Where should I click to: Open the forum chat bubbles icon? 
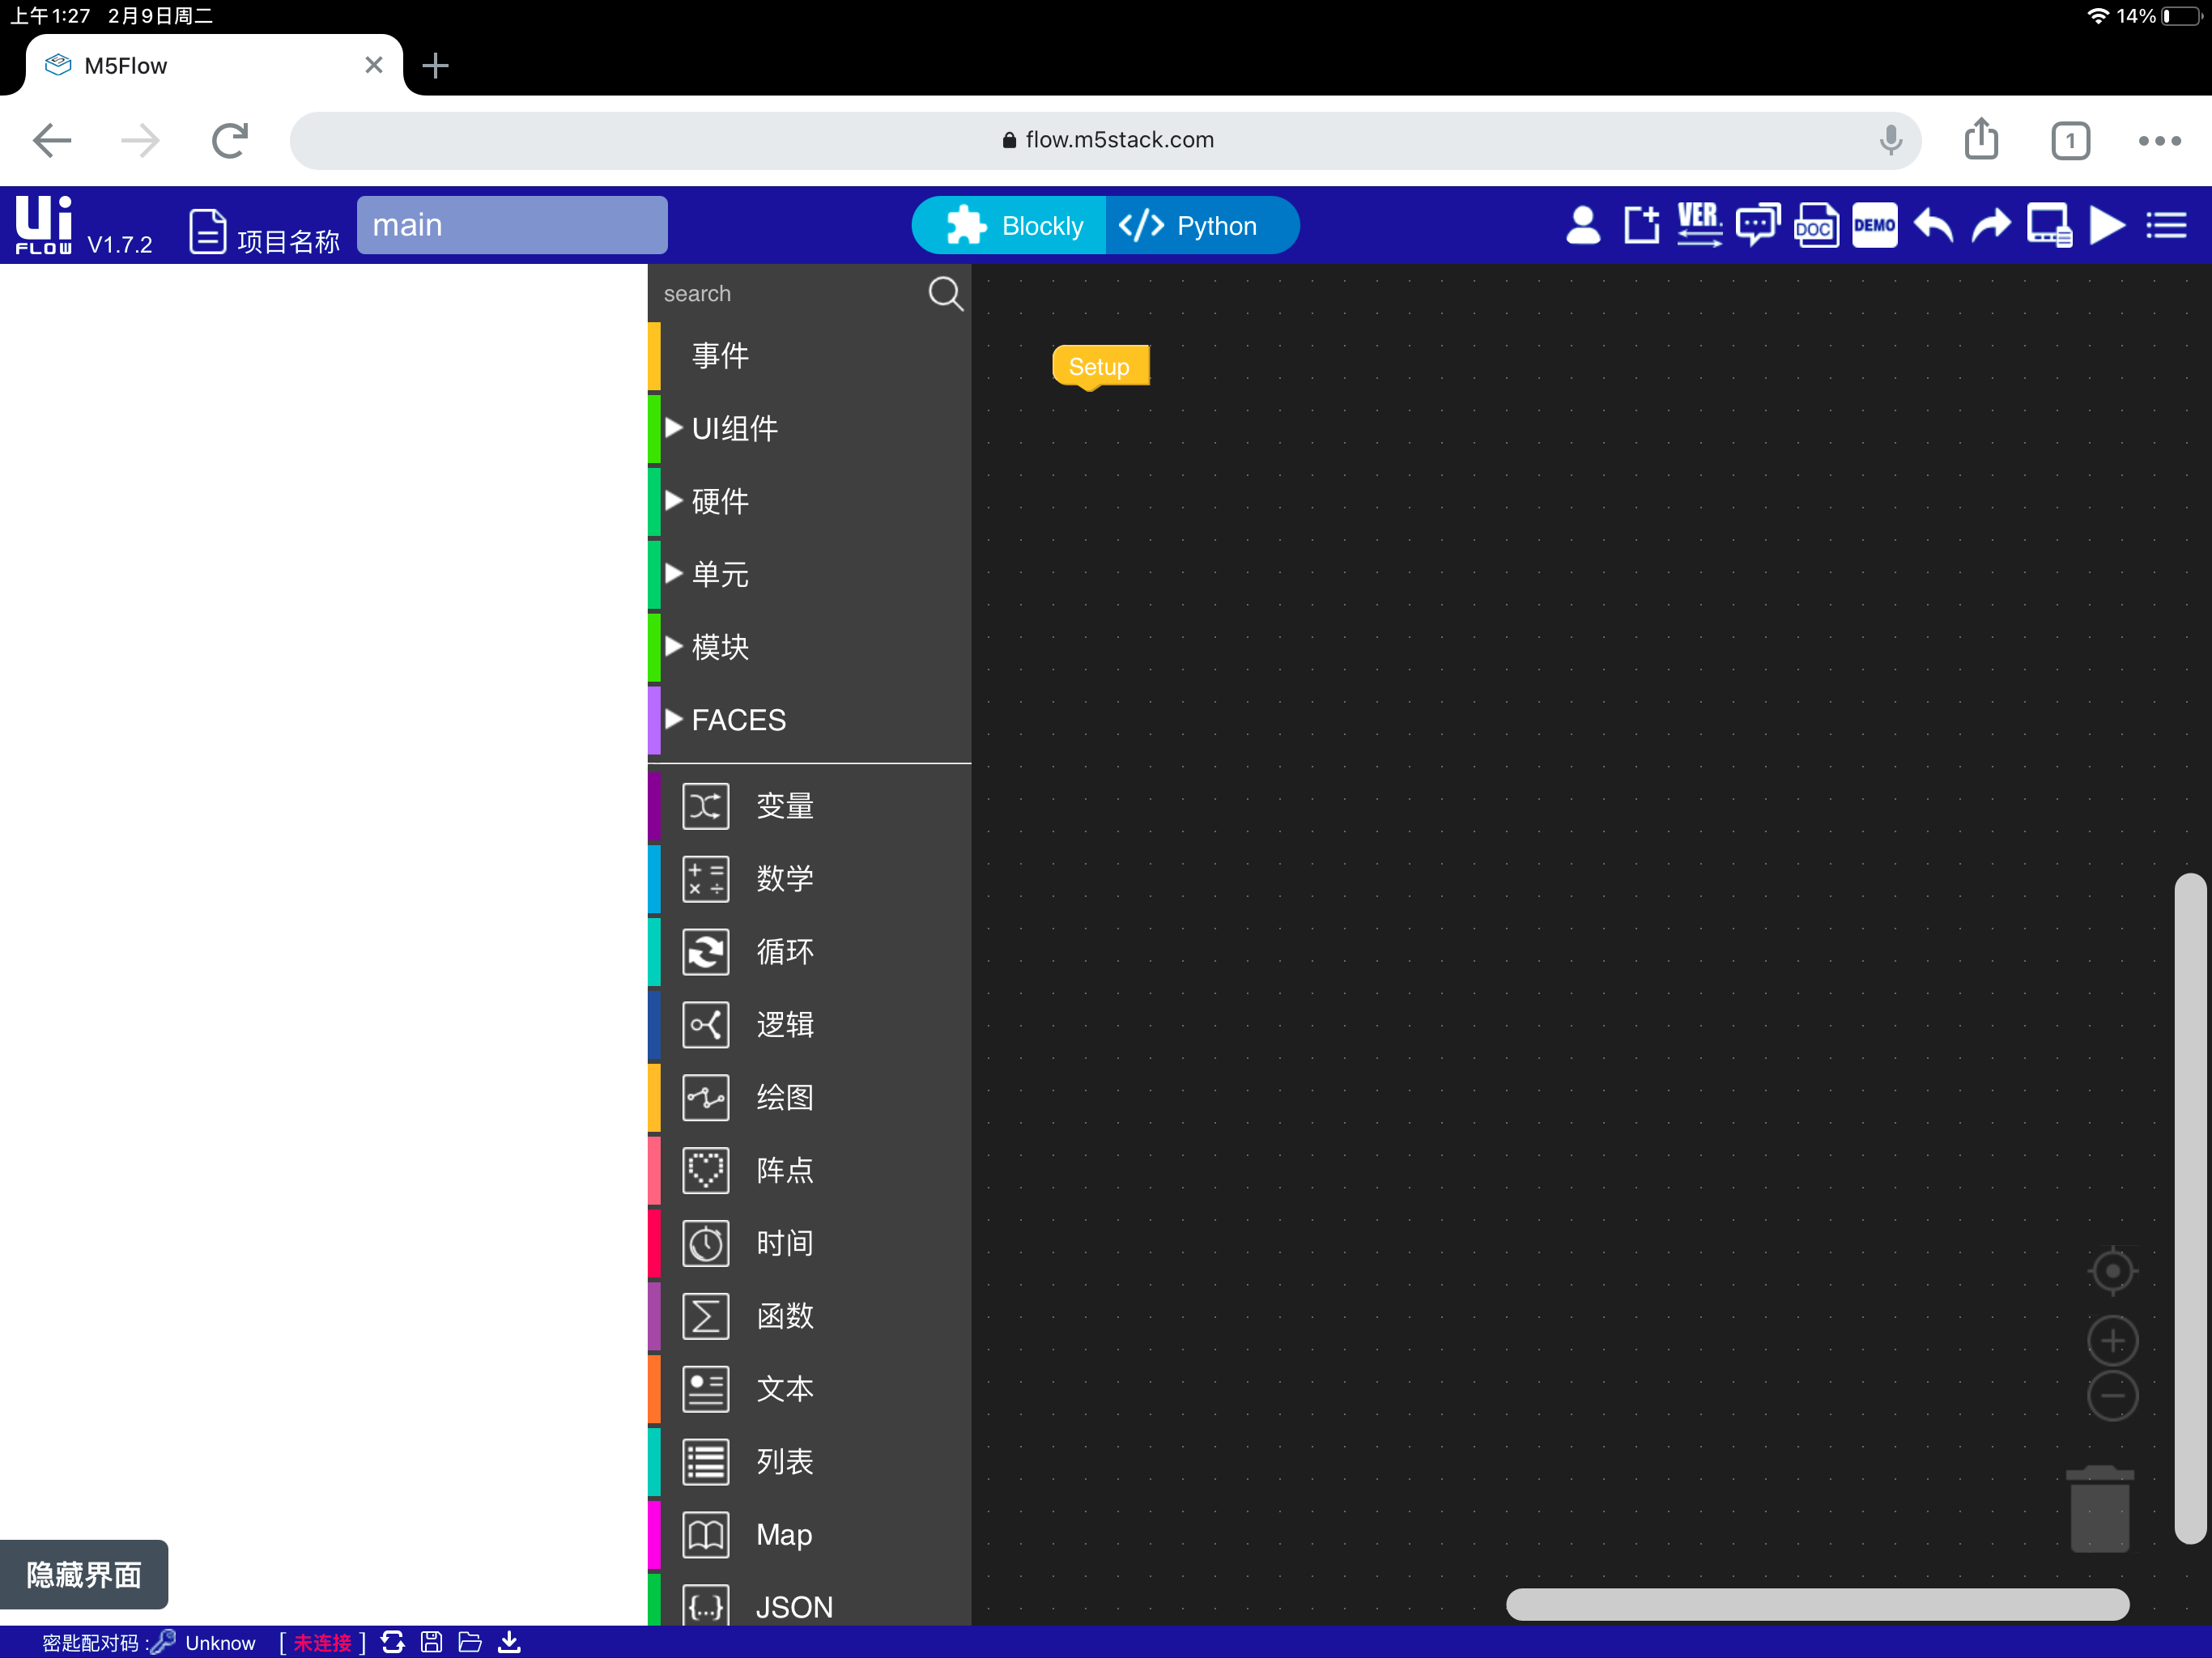[x=1757, y=225]
